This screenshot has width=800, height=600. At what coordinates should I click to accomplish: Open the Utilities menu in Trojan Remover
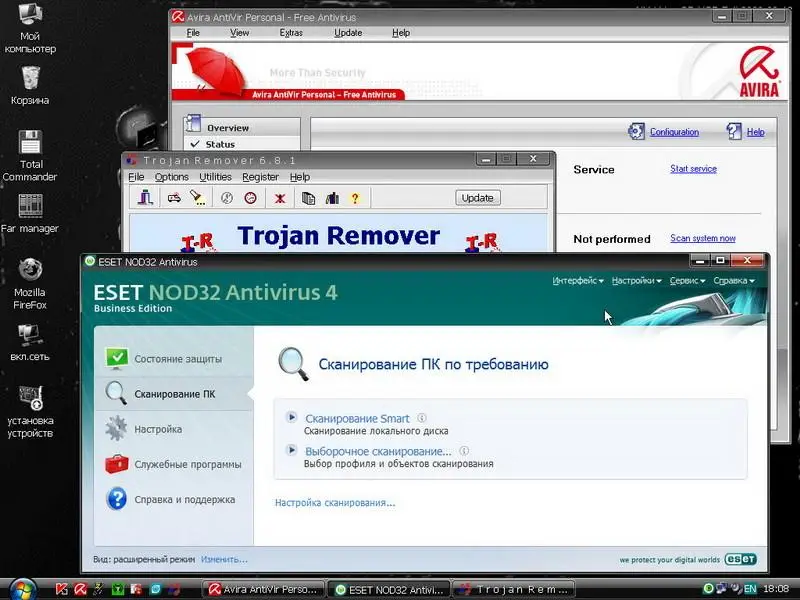(x=215, y=177)
